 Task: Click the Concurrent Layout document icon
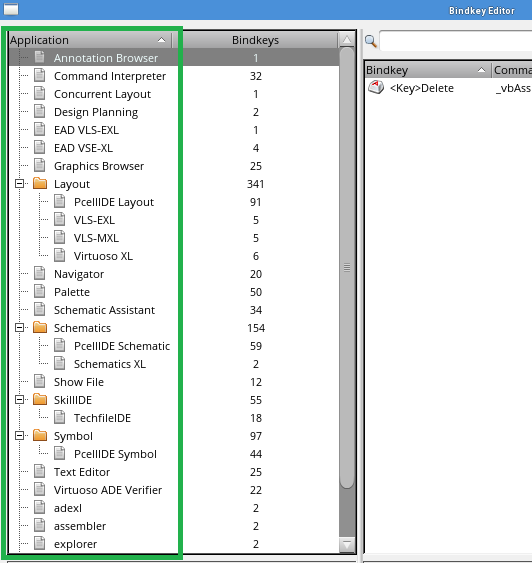coord(39,93)
